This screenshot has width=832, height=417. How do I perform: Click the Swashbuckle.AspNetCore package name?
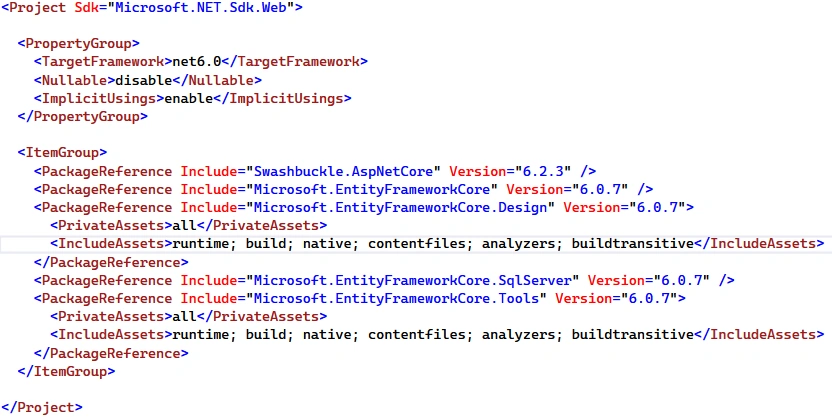pos(343,171)
